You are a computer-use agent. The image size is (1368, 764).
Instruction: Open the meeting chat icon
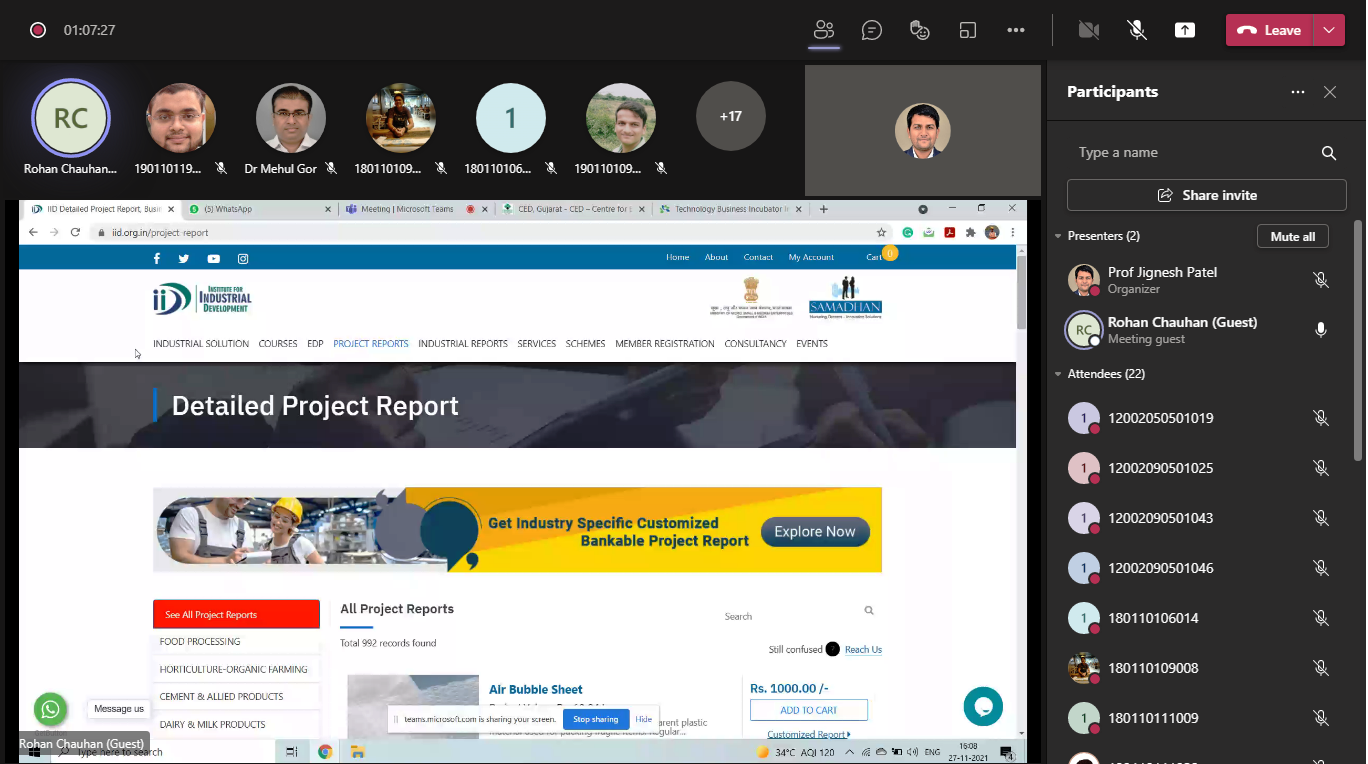(x=872, y=30)
